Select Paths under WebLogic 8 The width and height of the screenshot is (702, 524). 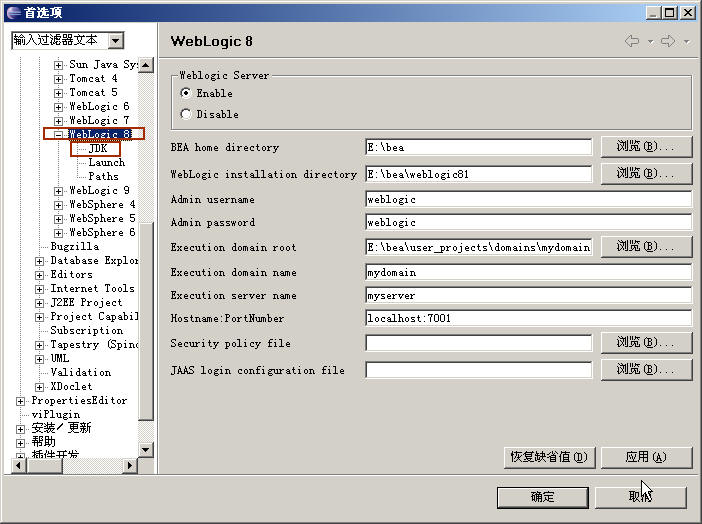(x=103, y=176)
